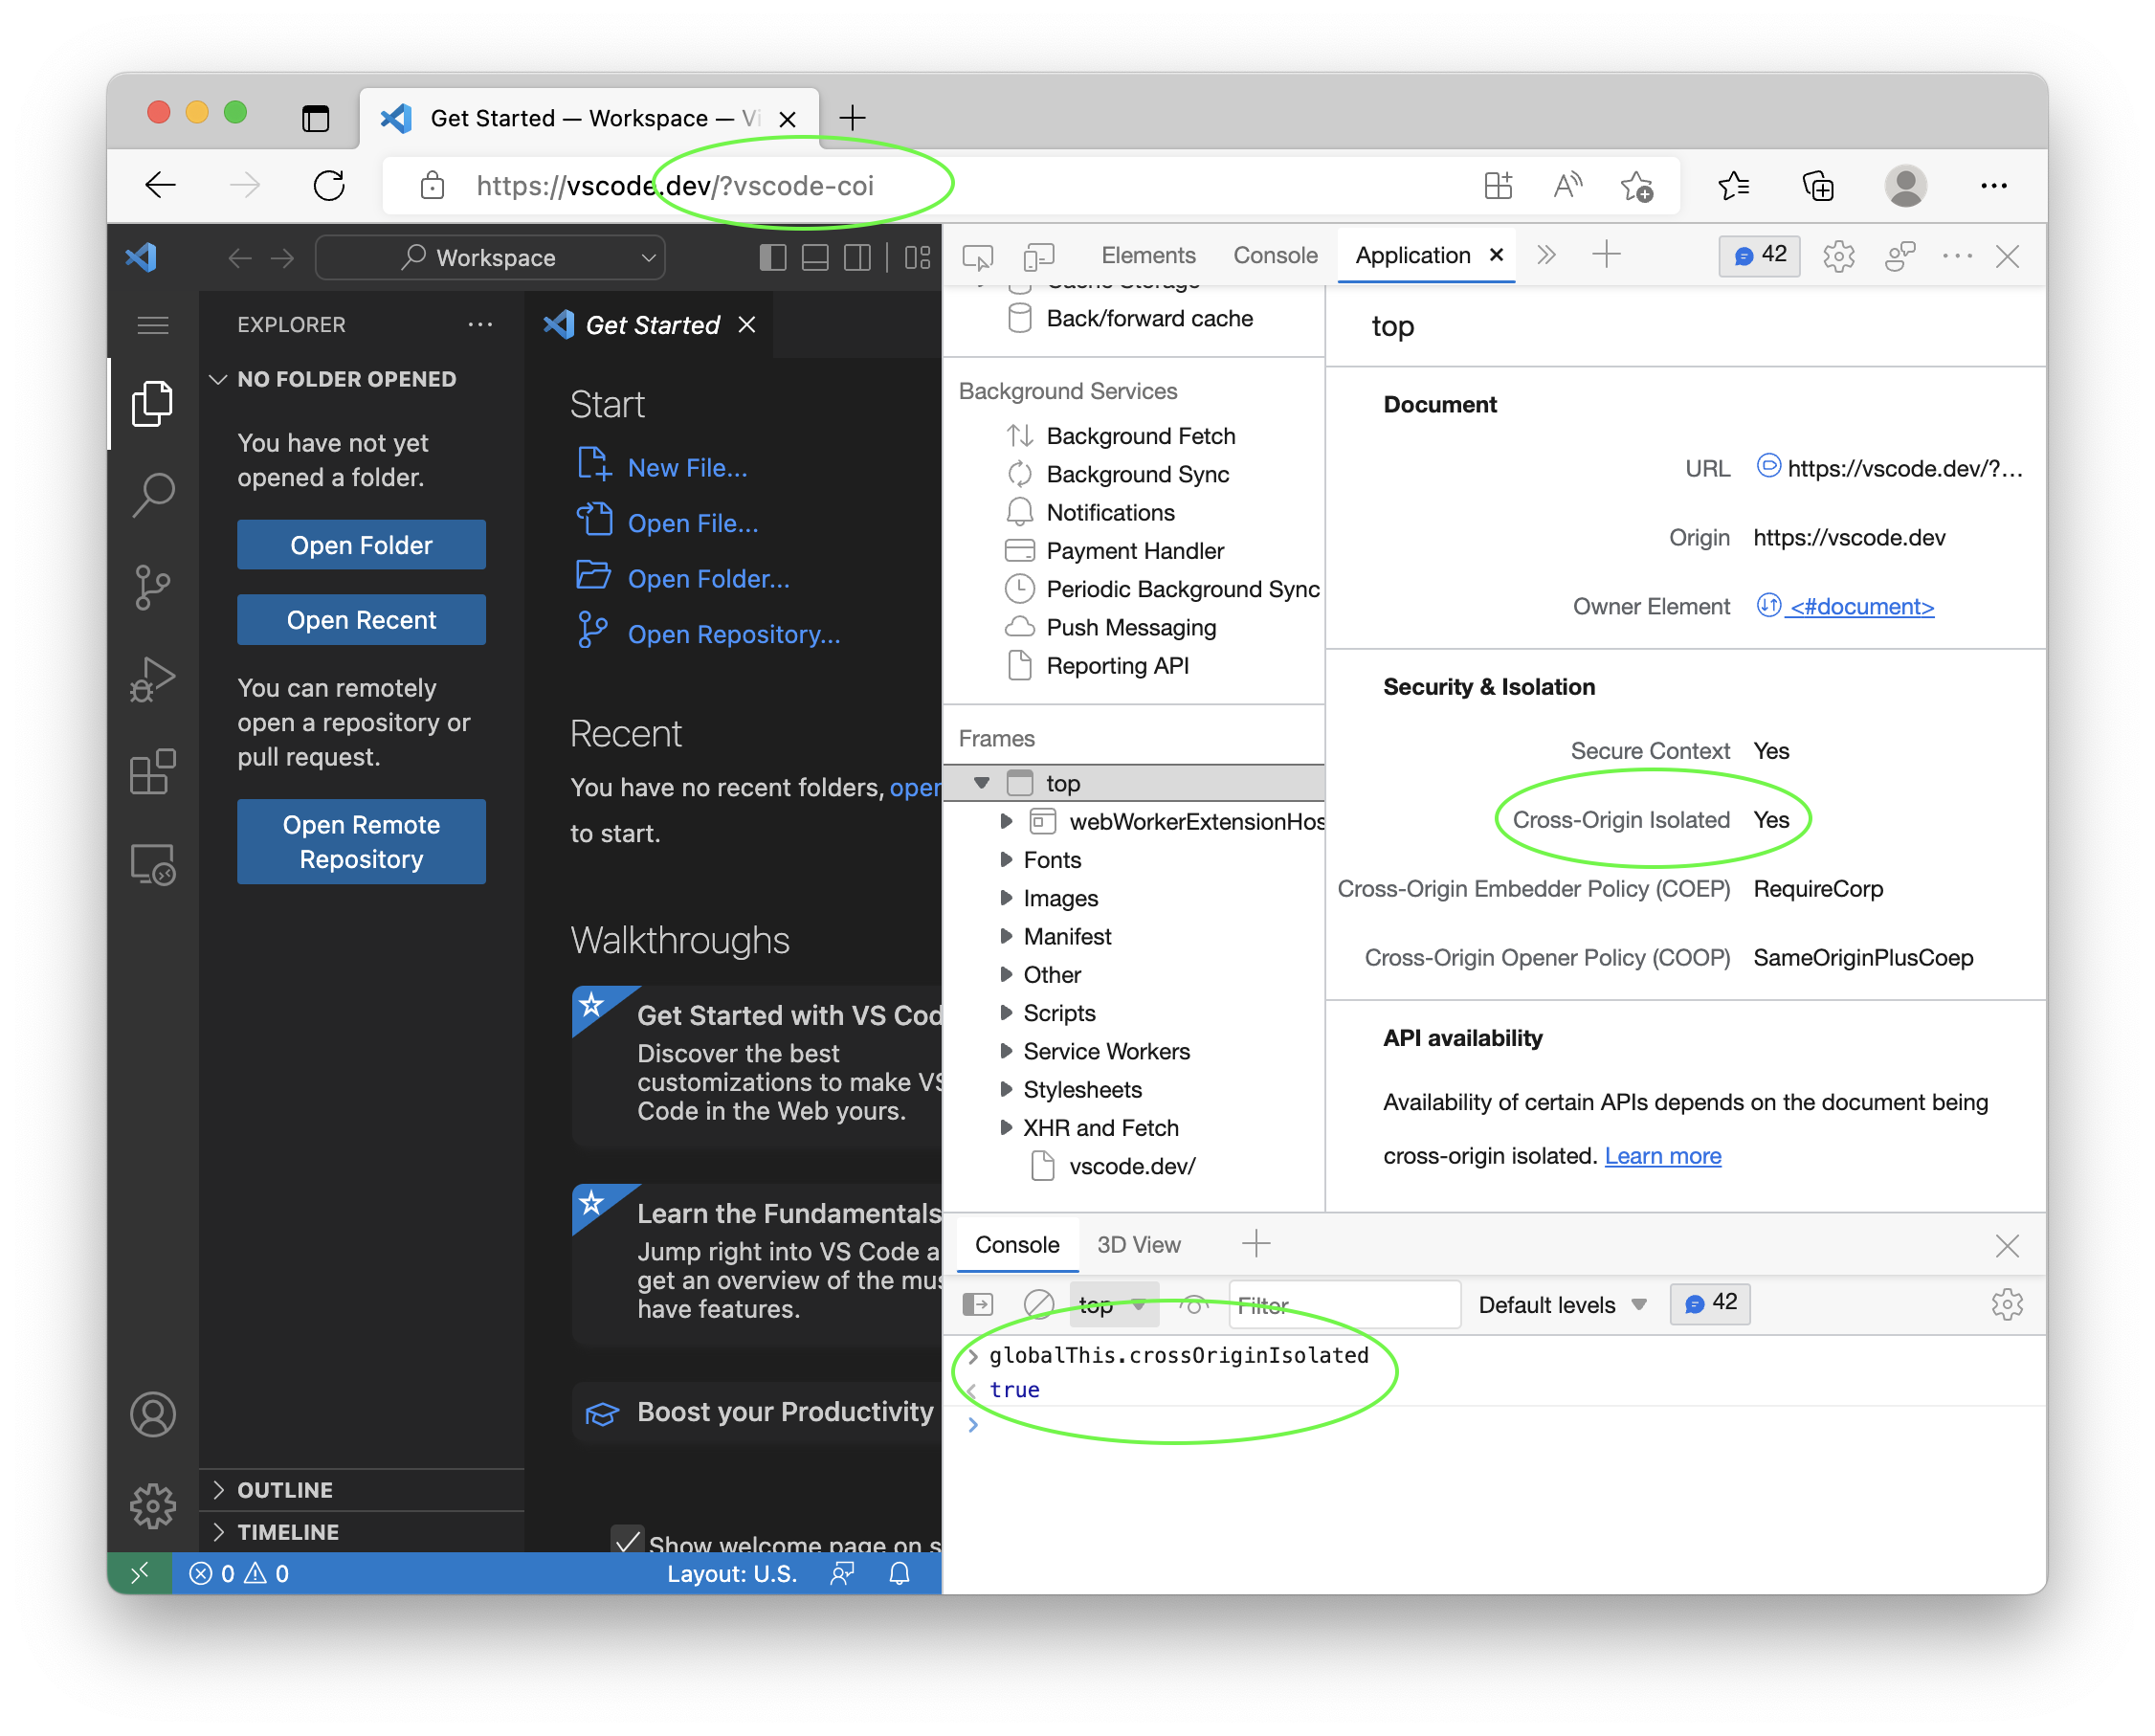This screenshot has width=2155, height=1736.
Task: Clear the console with the ban icon
Action: [1039, 1304]
